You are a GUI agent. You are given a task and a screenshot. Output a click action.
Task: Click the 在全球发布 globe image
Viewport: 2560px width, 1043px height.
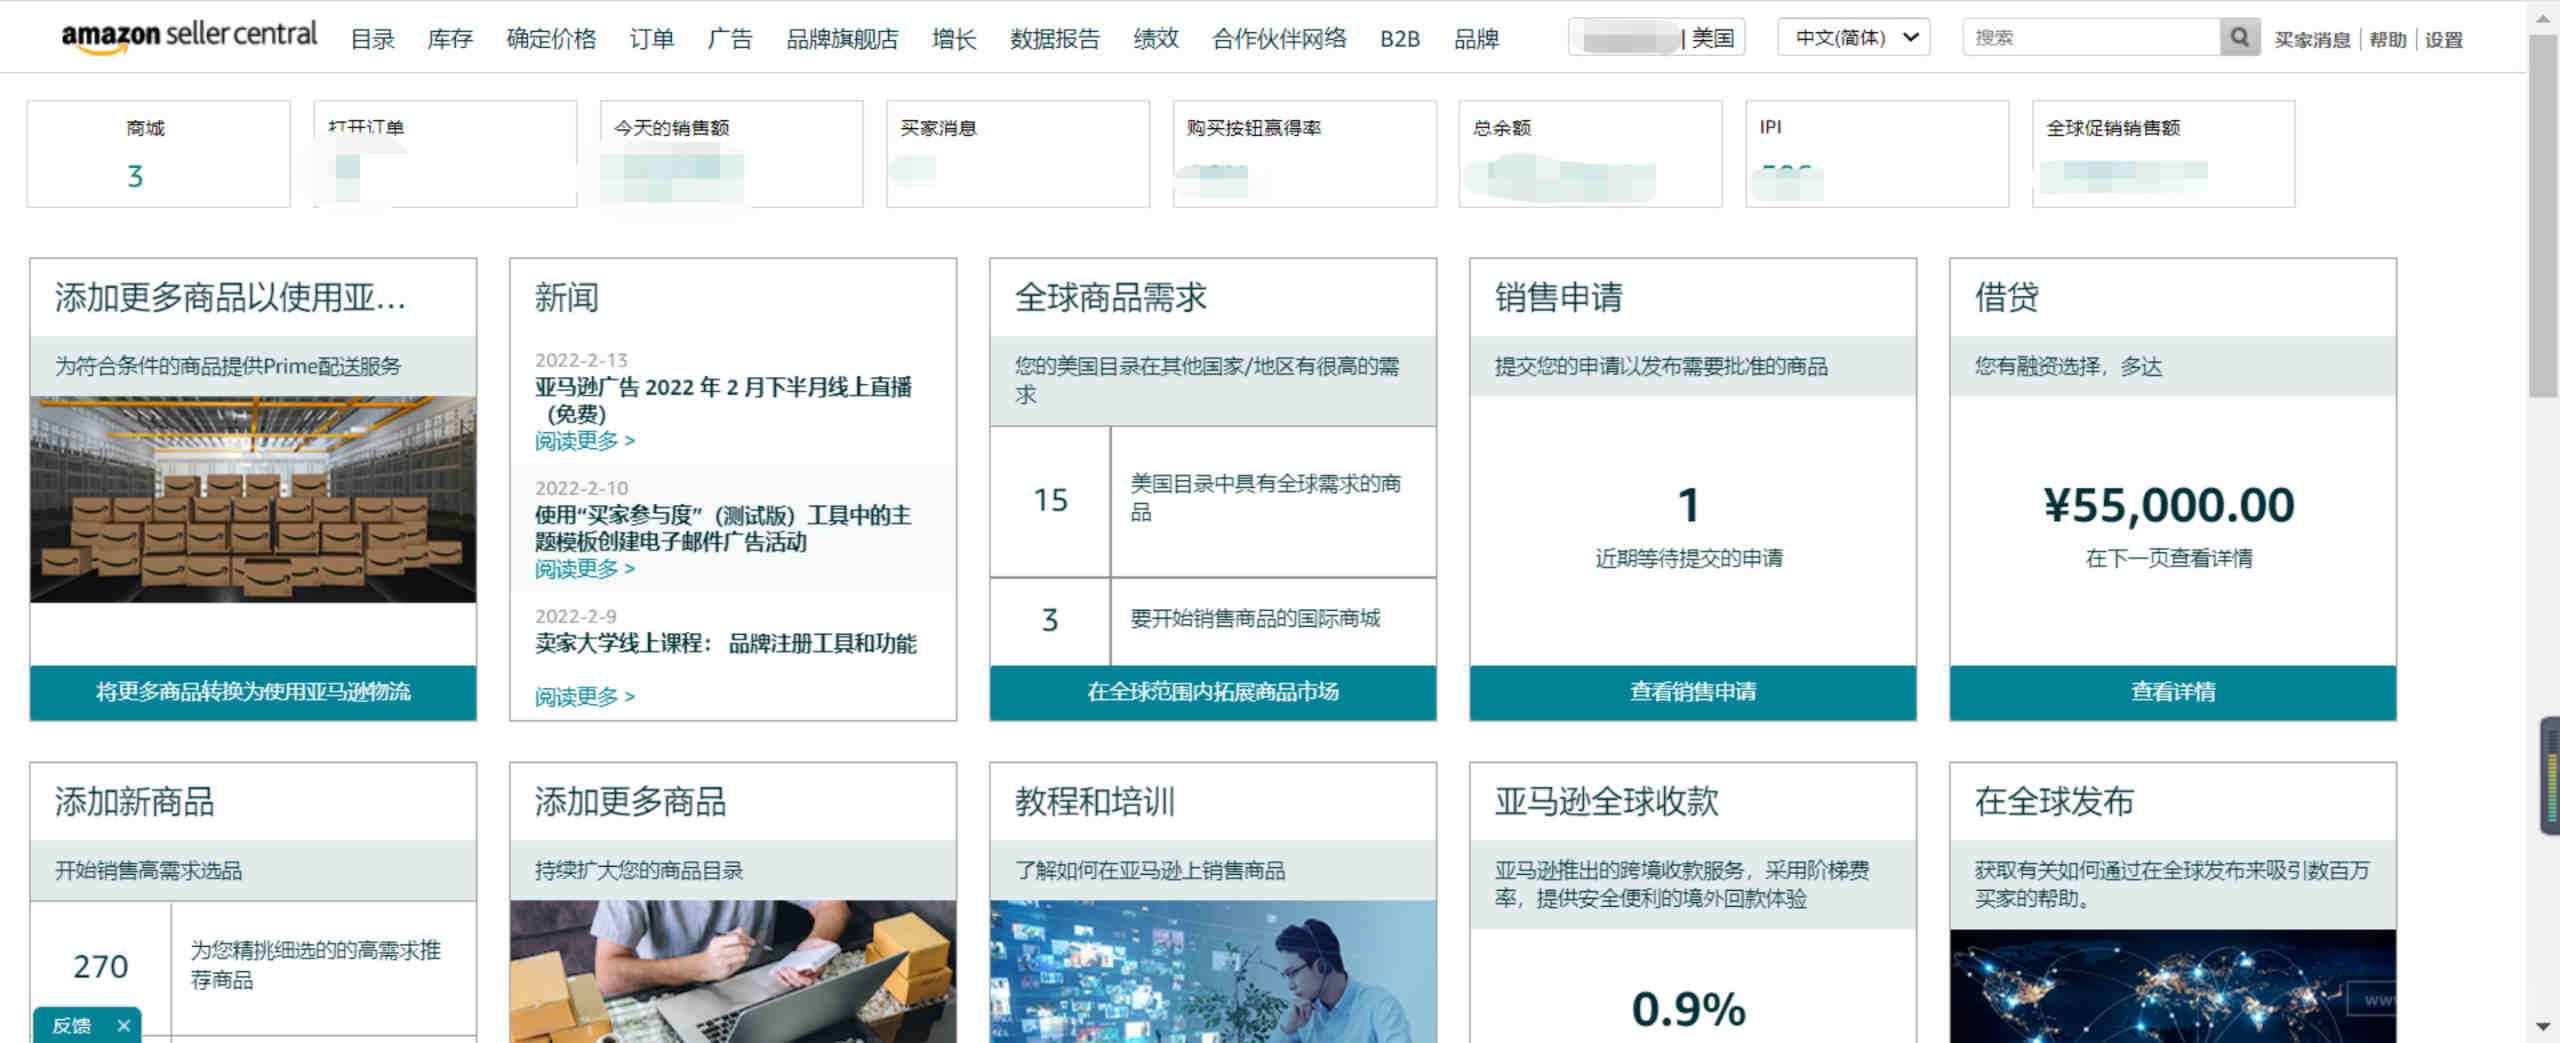(x=2173, y=986)
